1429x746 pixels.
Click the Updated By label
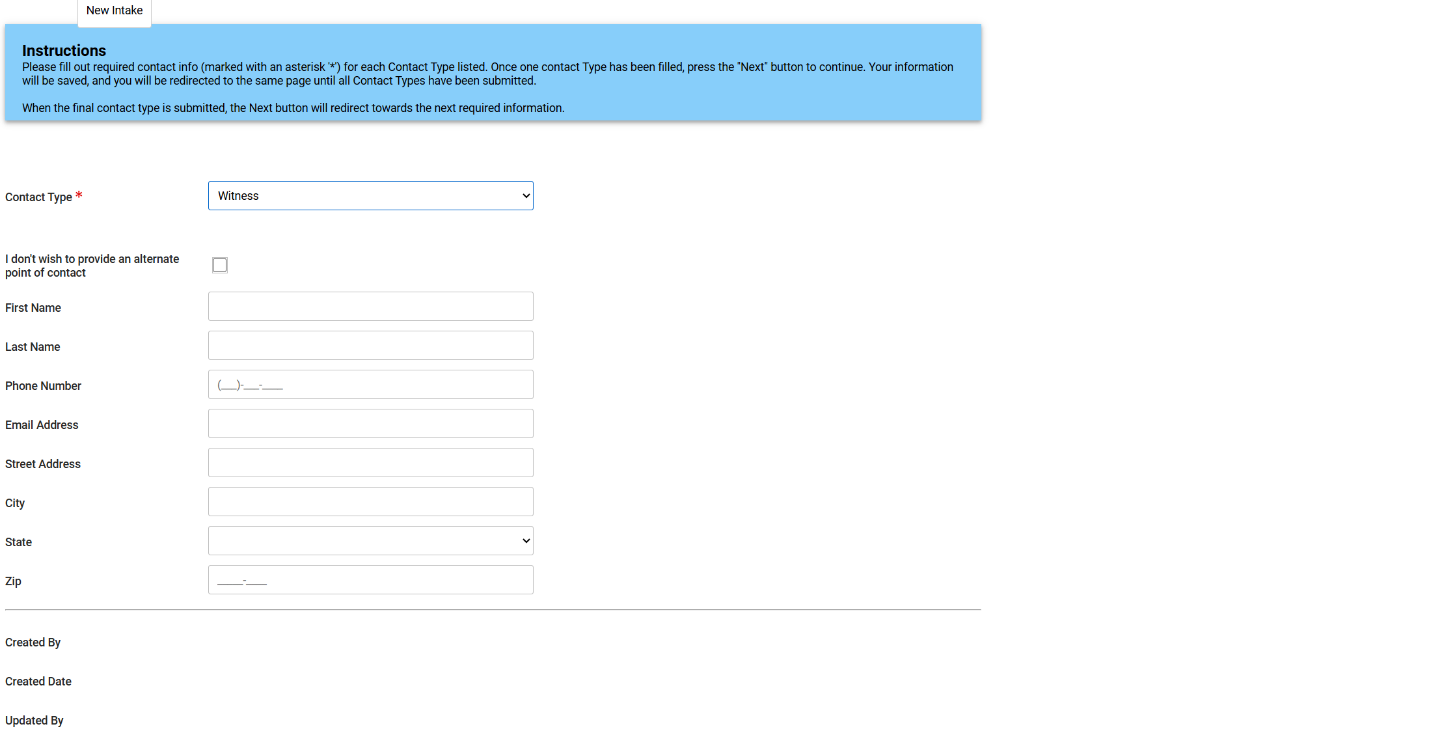pyautogui.click(x=34, y=721)
